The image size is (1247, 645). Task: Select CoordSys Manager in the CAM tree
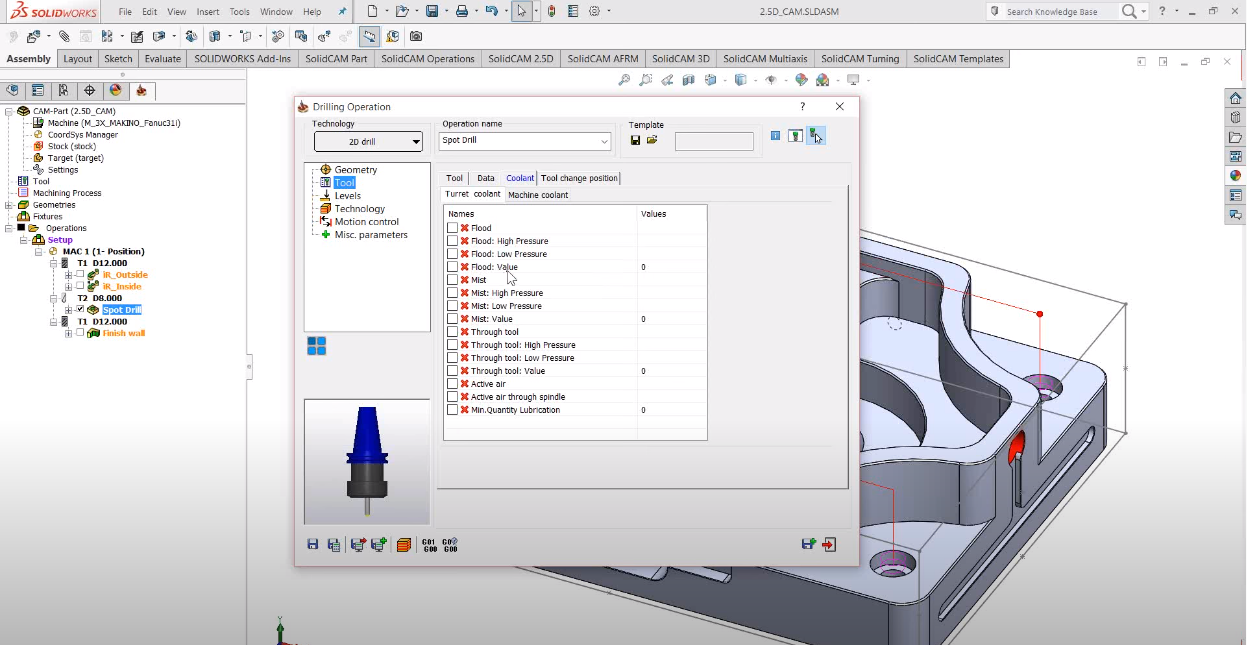click(x=83, y=135)
